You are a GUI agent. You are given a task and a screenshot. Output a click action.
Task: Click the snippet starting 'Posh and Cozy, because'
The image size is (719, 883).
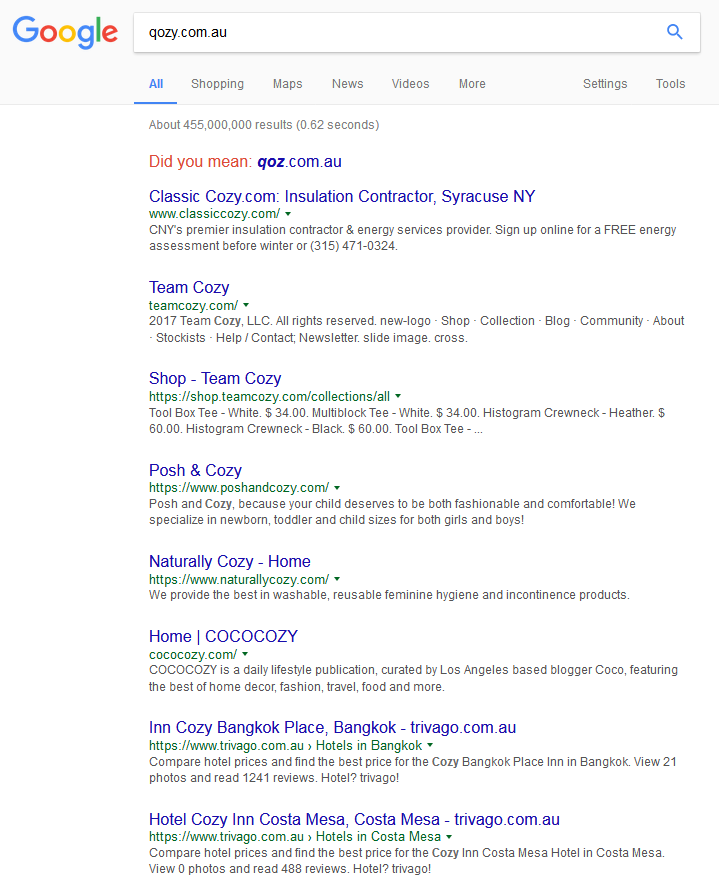pyautogui.click(x=392, y=512)
